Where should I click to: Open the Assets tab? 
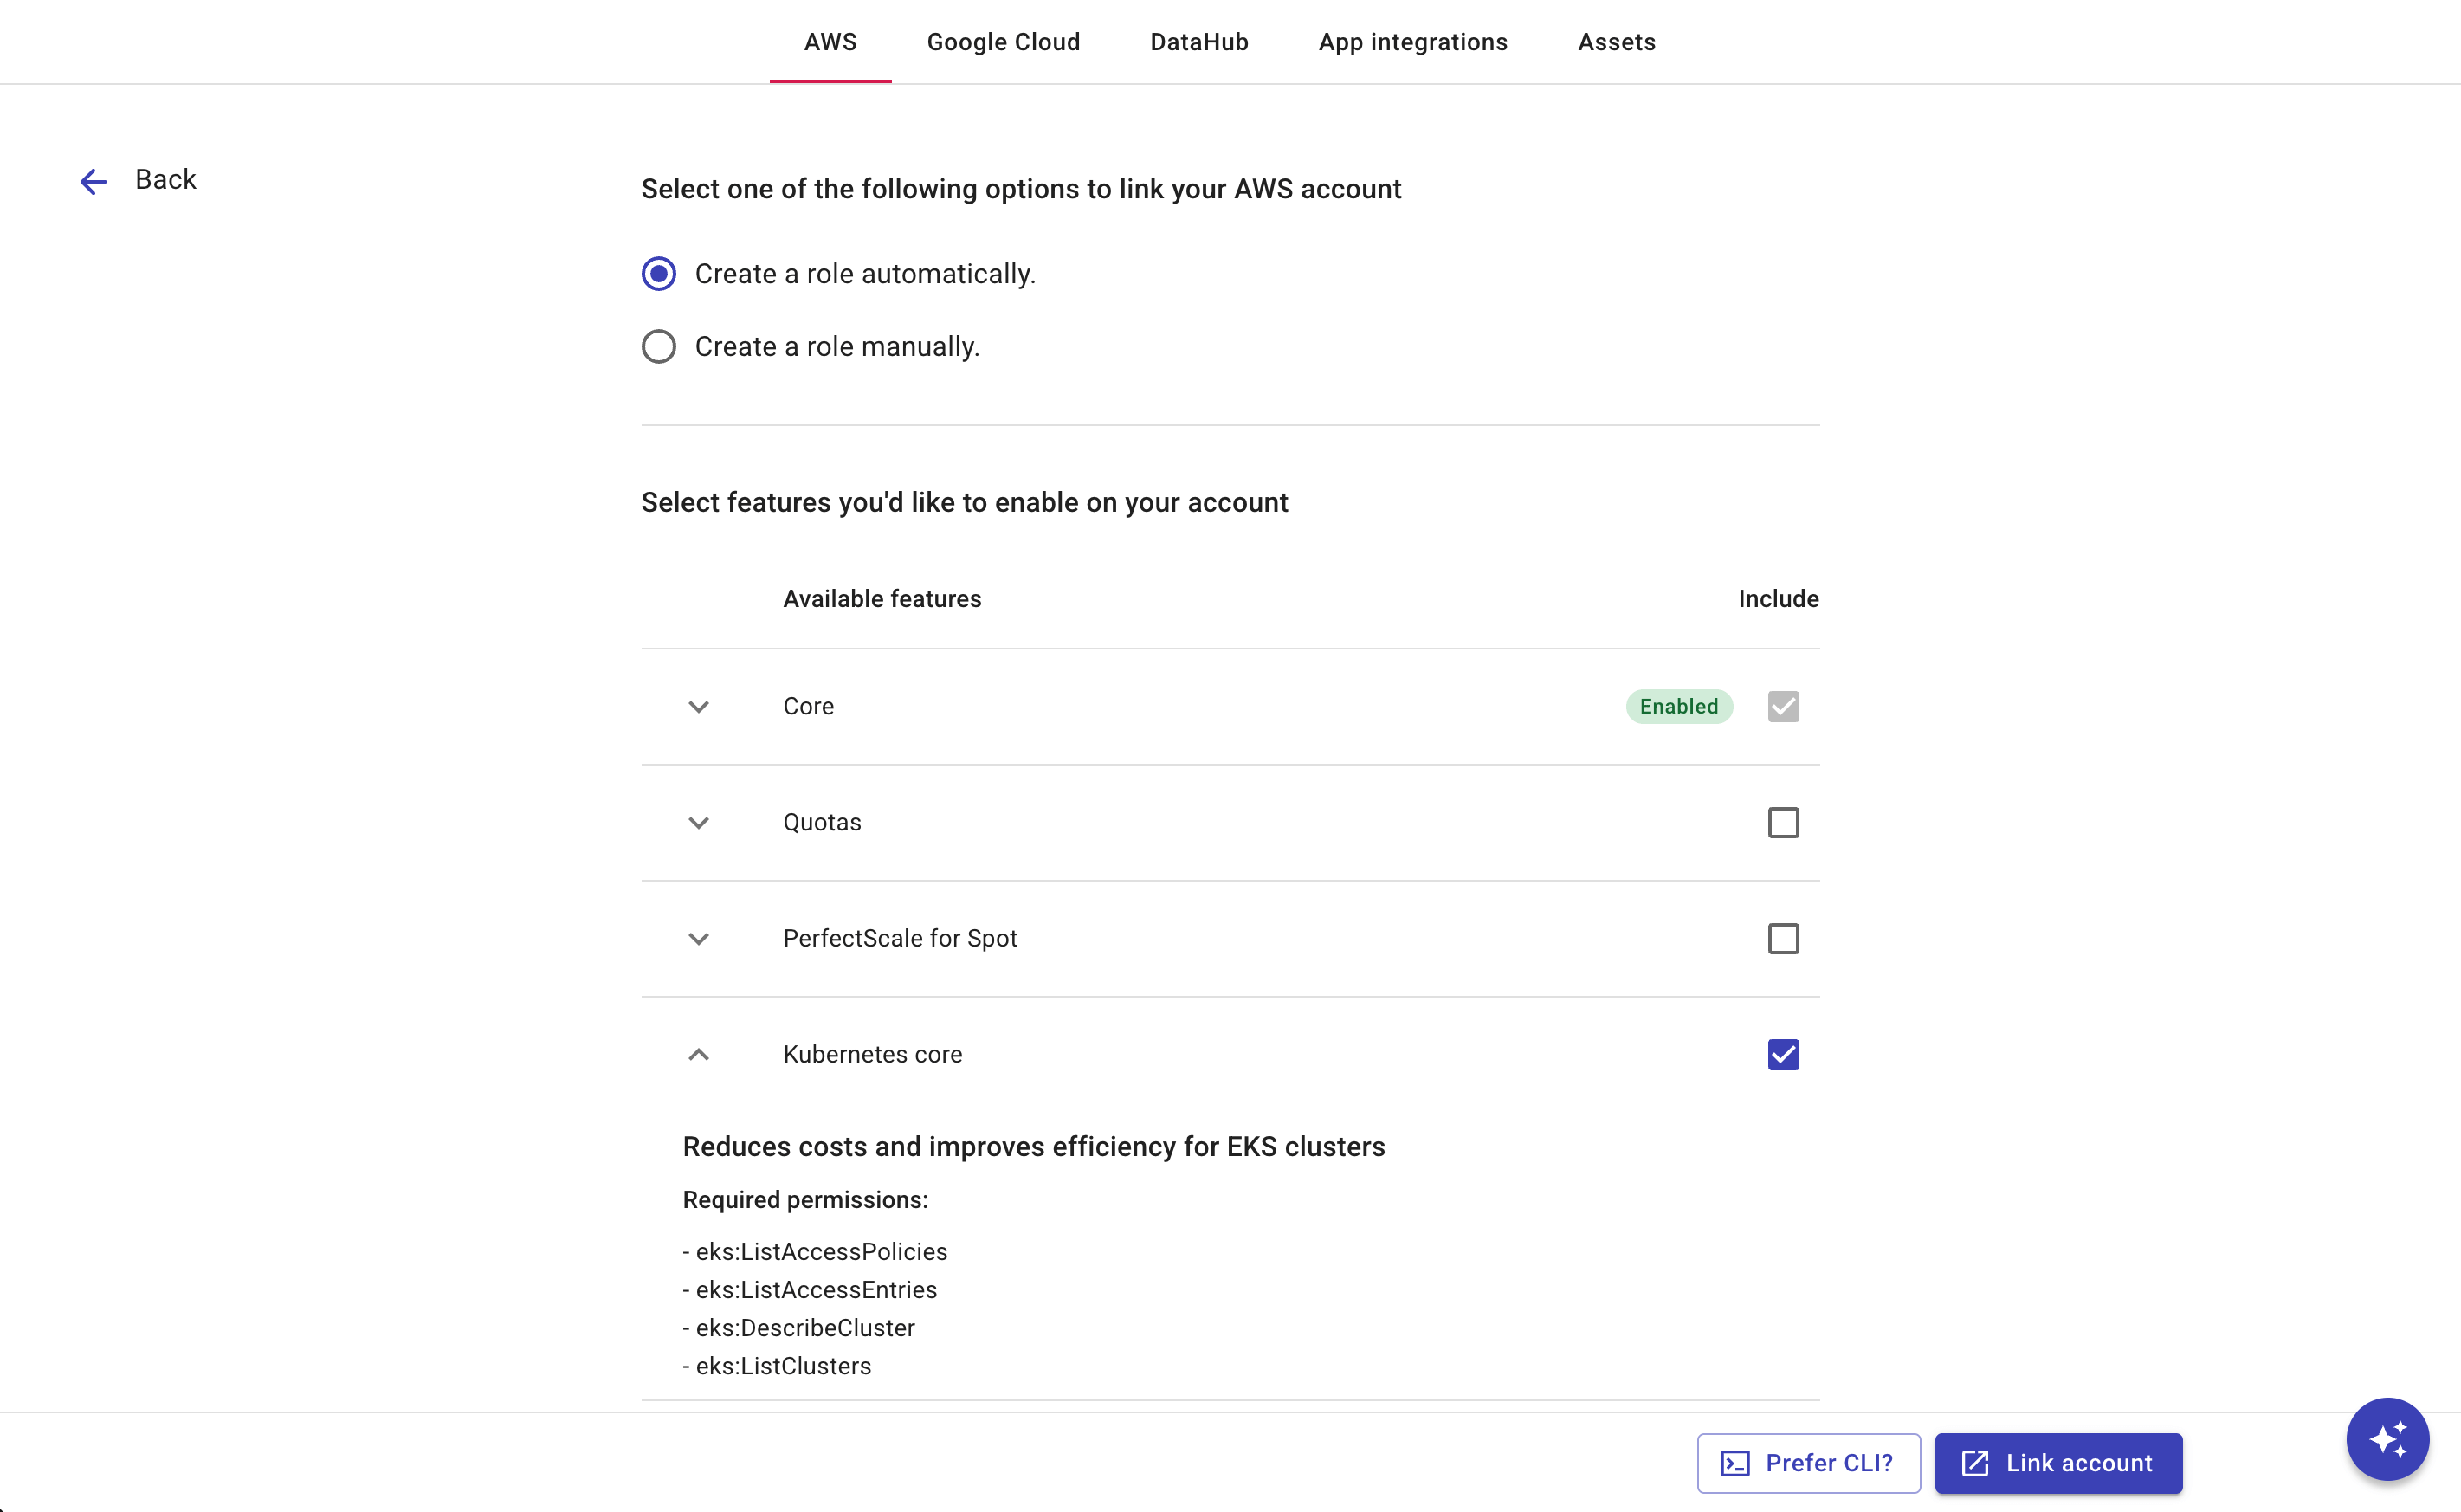click(x=1616, y=42)
